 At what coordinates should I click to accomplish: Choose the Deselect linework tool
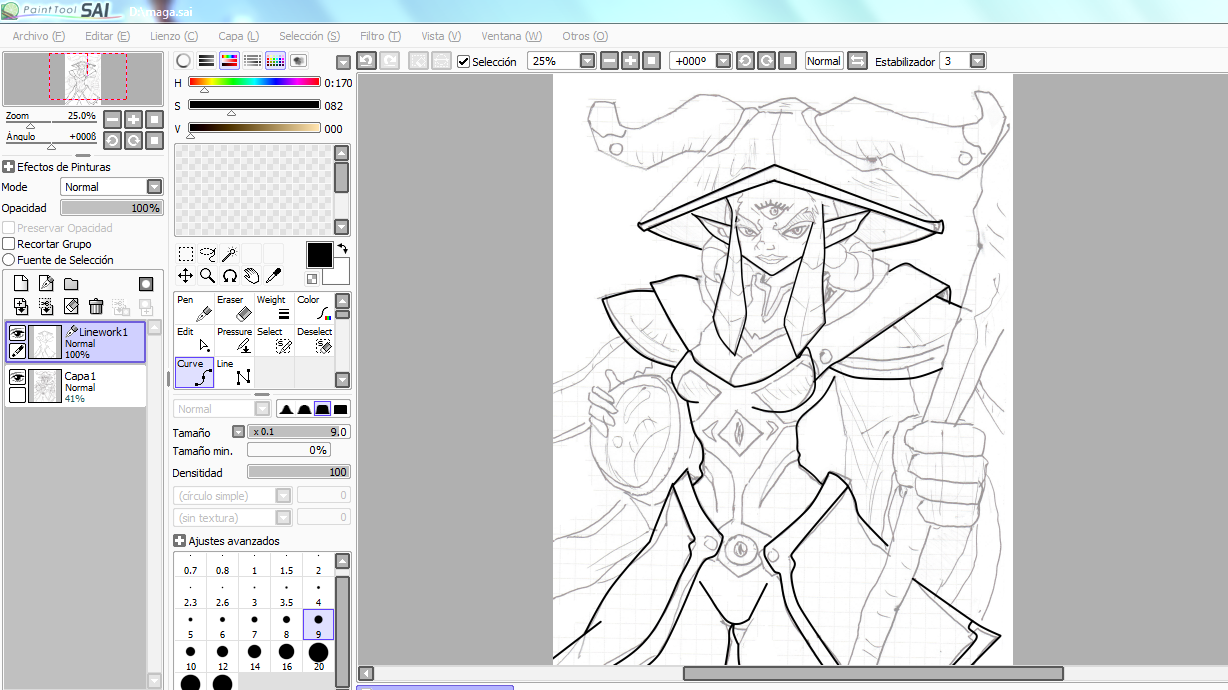[x=314, y=340]
